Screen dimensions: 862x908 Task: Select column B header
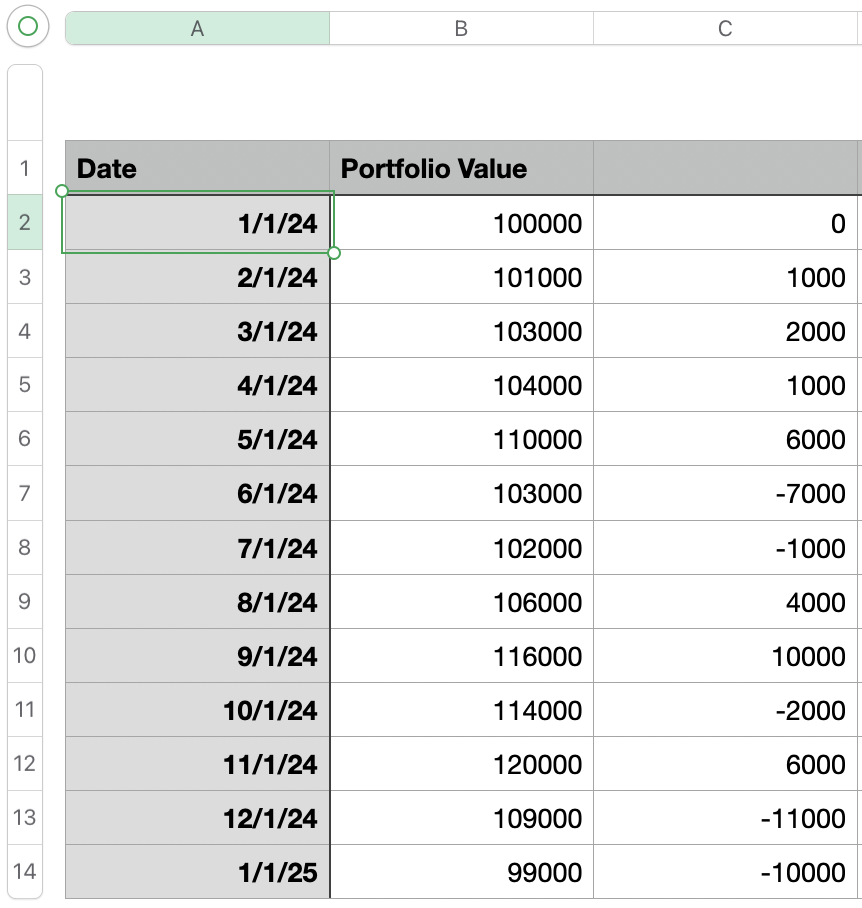(x=461, y=29)
